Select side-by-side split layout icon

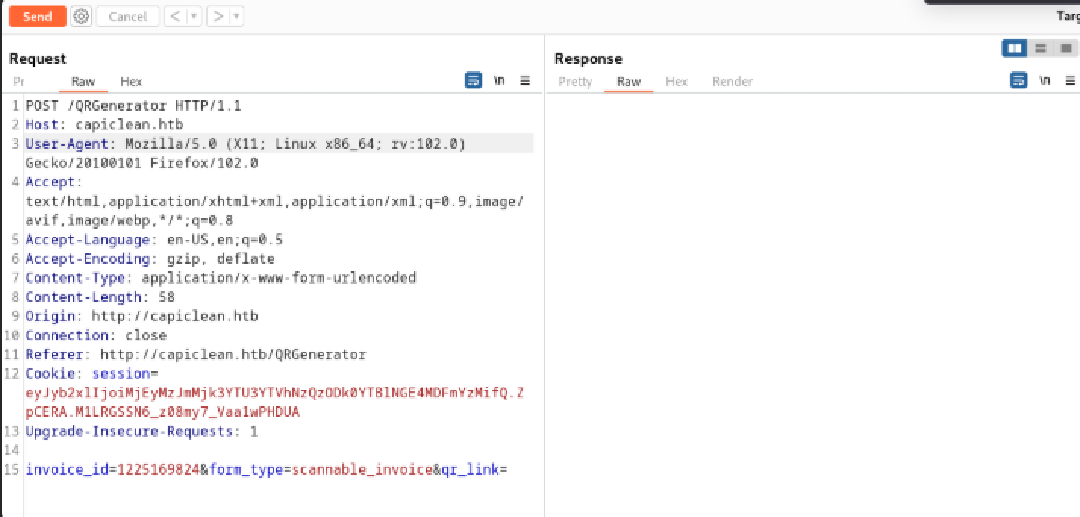[x=1015, y=48]
